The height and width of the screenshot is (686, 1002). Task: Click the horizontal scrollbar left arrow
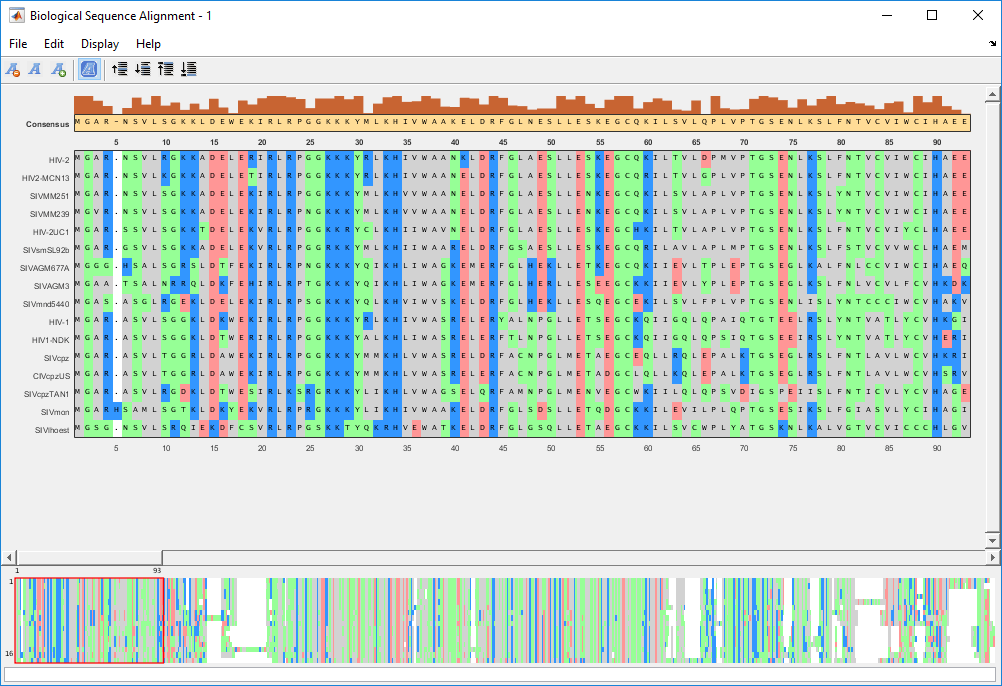8,558
